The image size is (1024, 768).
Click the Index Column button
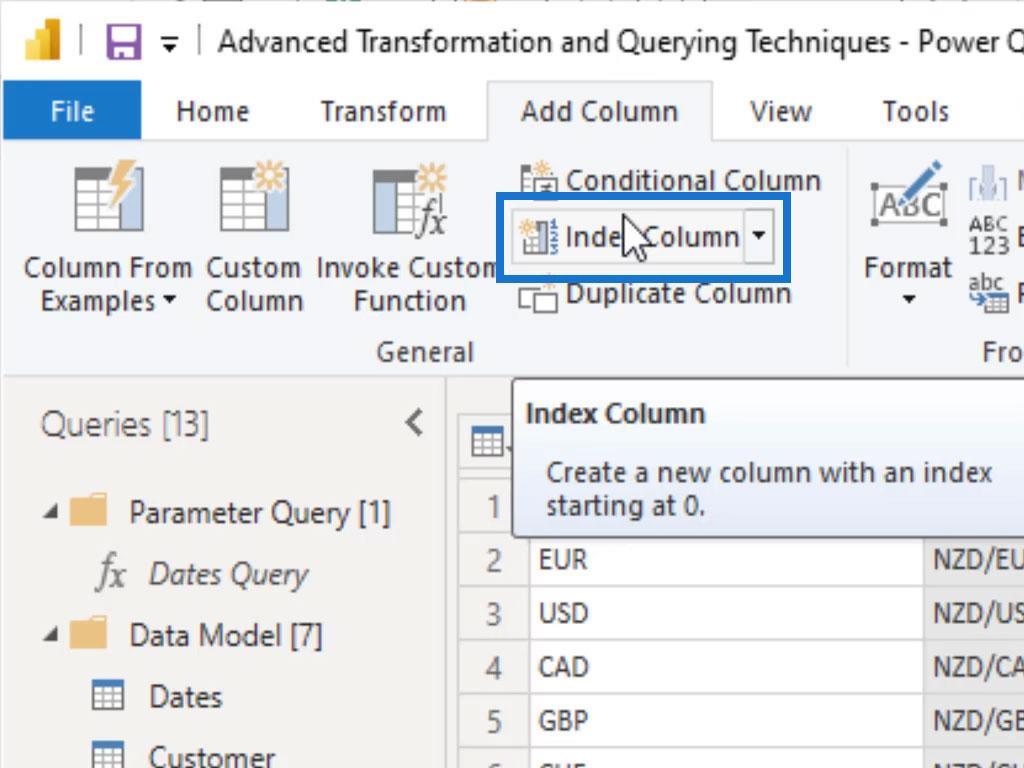[x=628, y=236]
